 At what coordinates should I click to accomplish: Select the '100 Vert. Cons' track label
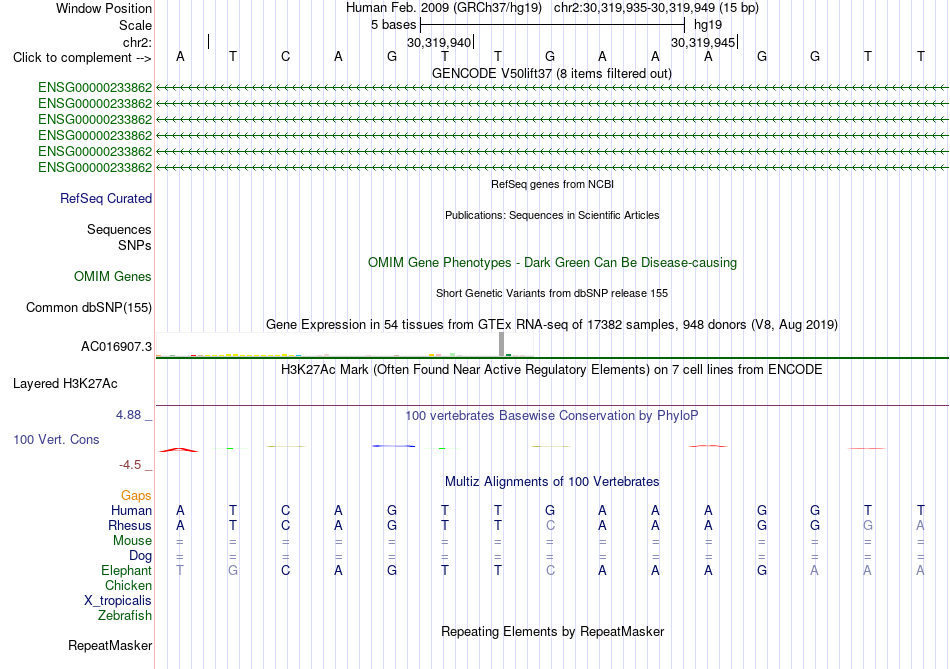coord(56,439)
